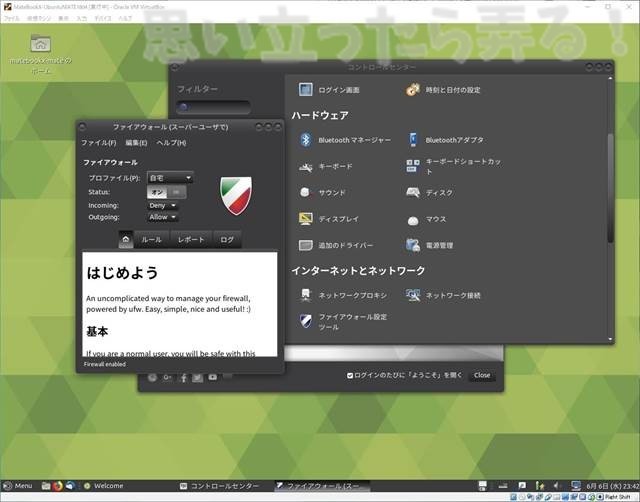Open 電源管理 settings icon

[x=413, y=245]
